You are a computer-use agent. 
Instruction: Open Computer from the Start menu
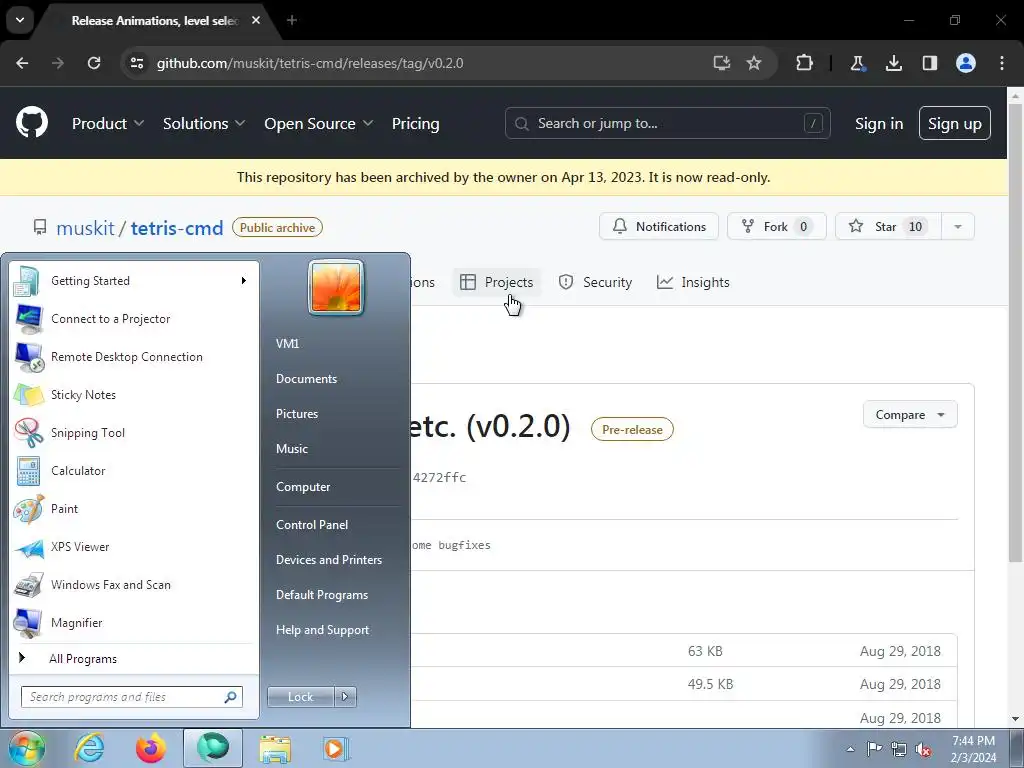(x=303, y=487)
